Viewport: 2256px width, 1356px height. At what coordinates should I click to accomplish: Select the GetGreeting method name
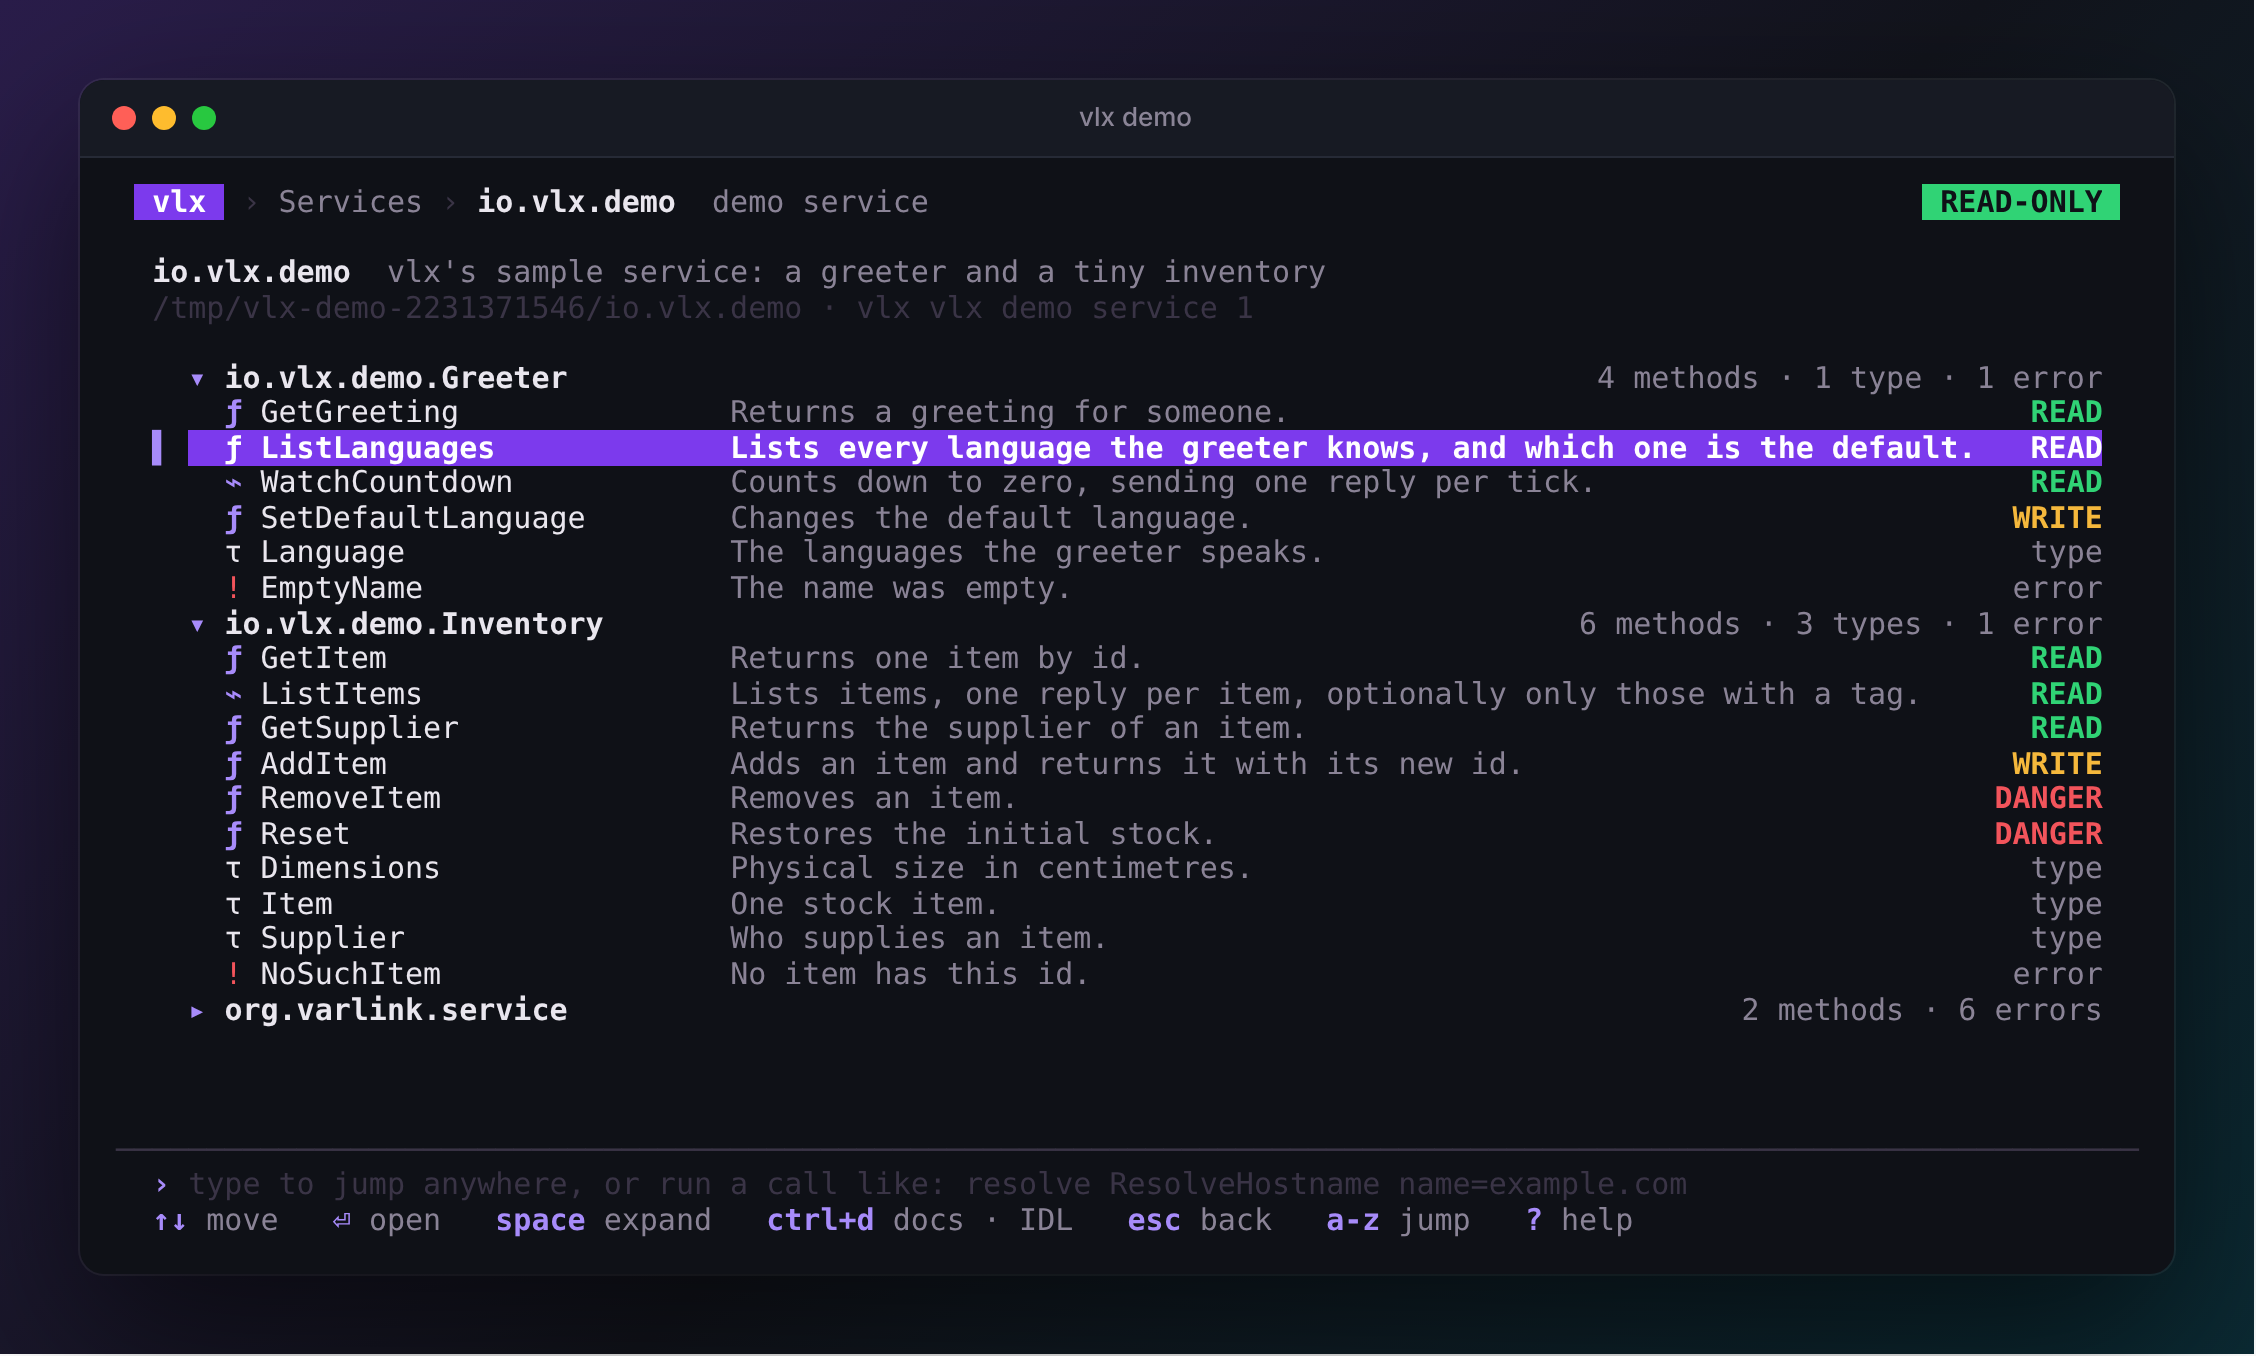pyautogui.click(x=359, y=412)
